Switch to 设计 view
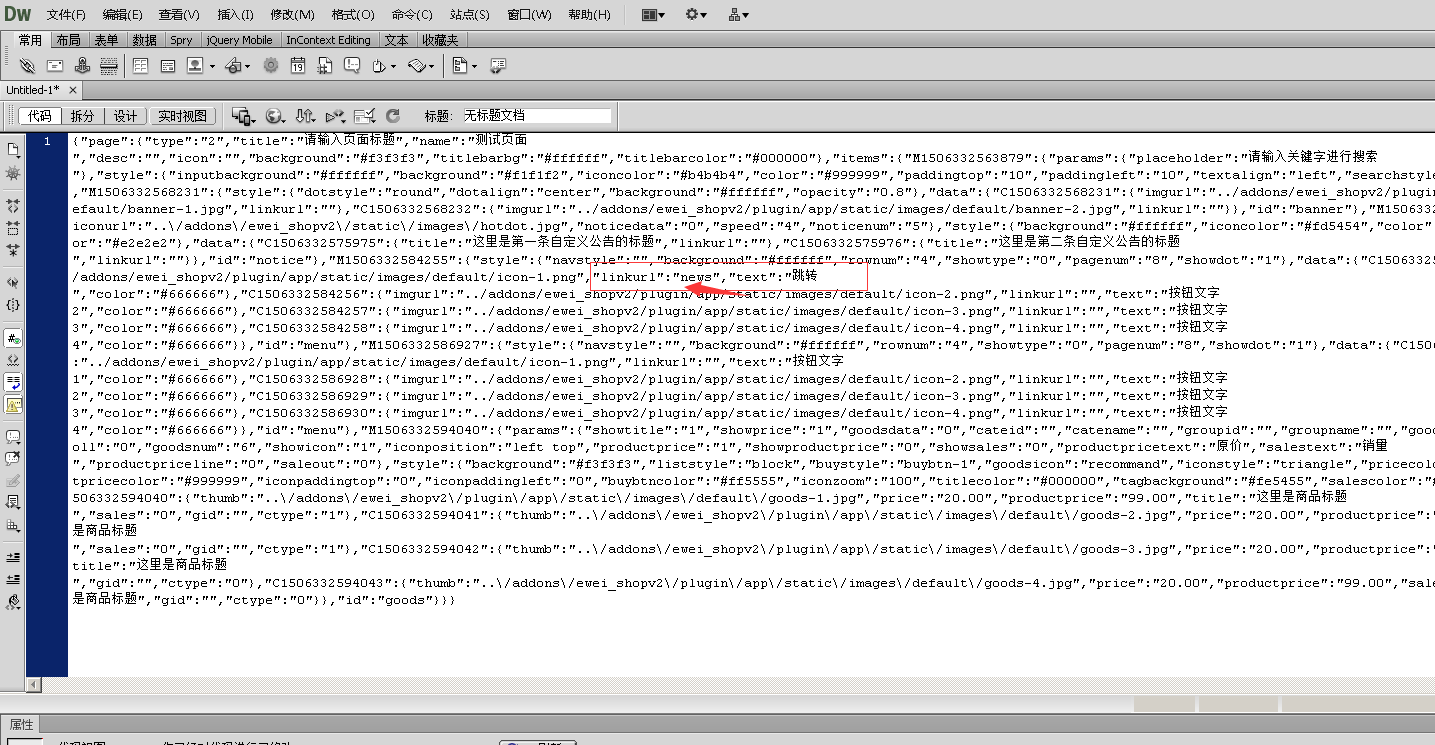Screen dimensions: 1435x745 [x=125, y=116]
